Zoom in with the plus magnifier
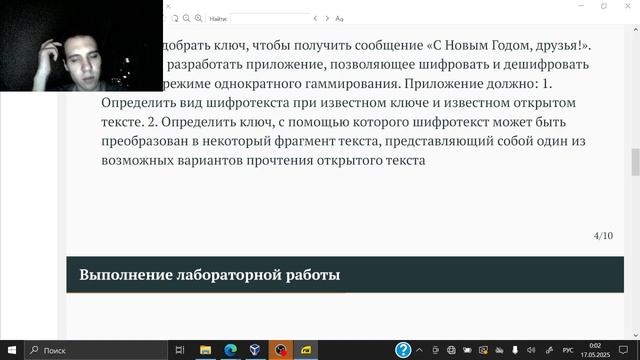 tap(198, 18)
